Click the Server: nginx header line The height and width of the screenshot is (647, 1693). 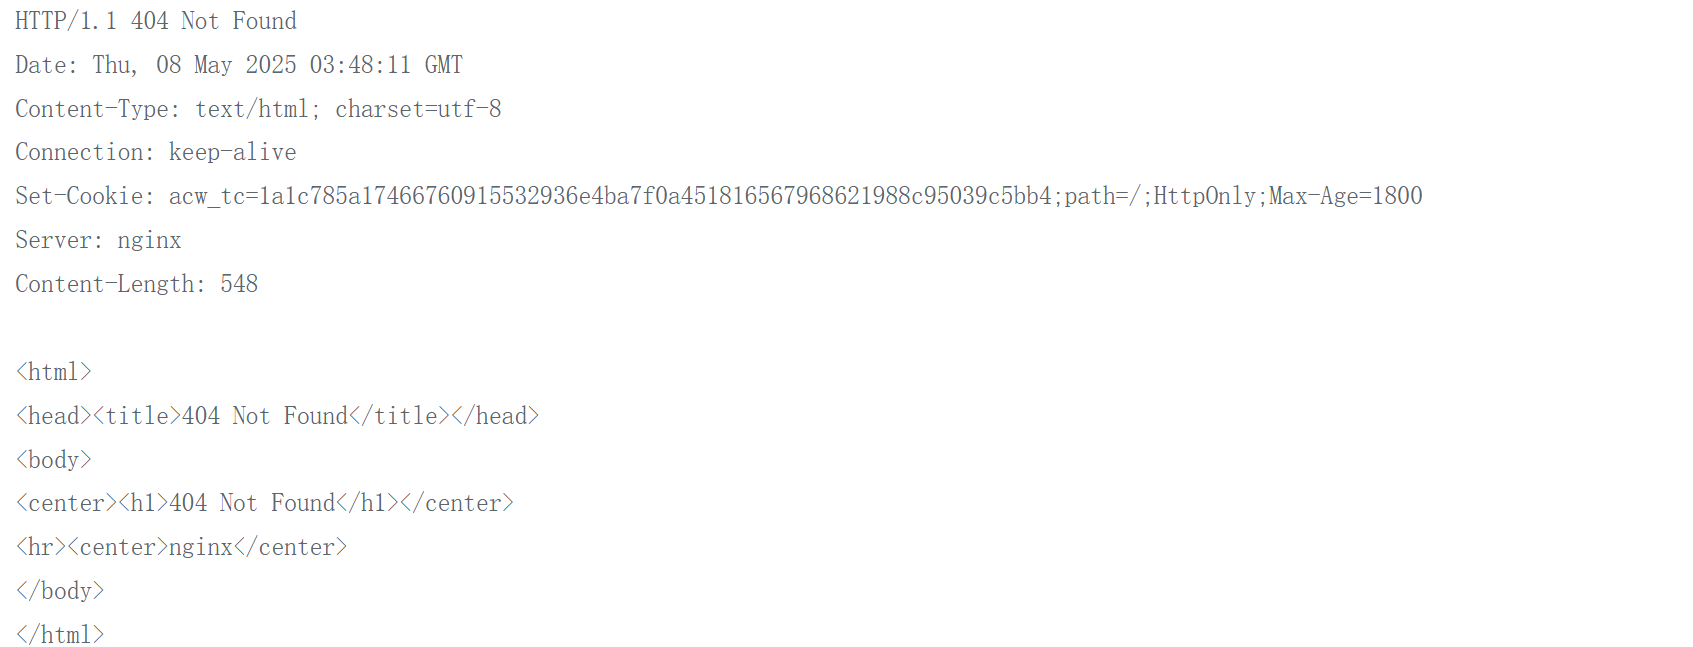pyautogui.click(x=98, y=240)
